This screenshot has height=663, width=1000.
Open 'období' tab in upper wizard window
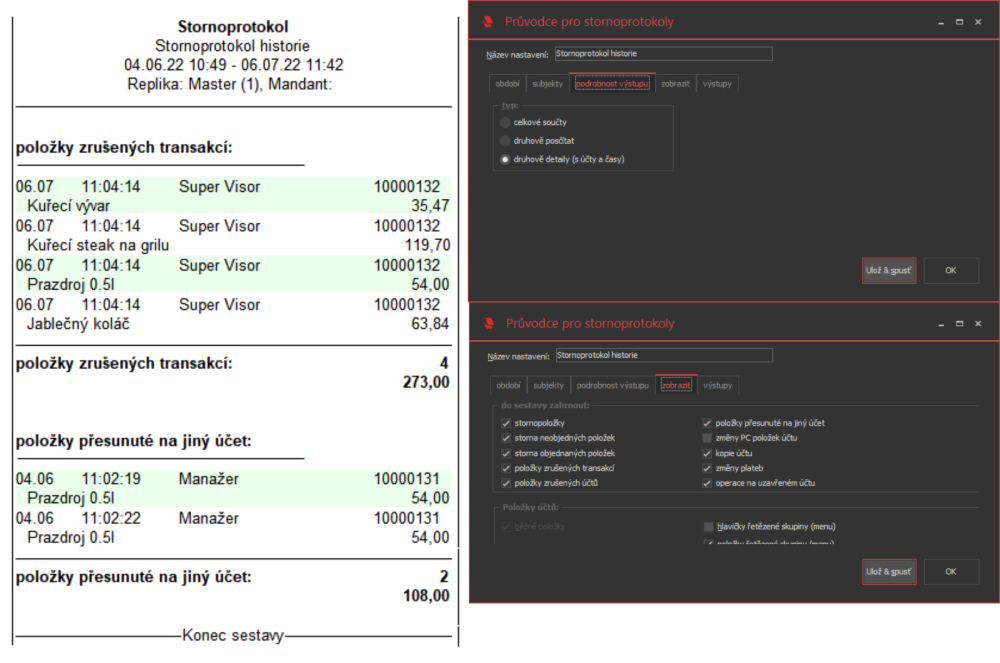[x=507, y=84]
